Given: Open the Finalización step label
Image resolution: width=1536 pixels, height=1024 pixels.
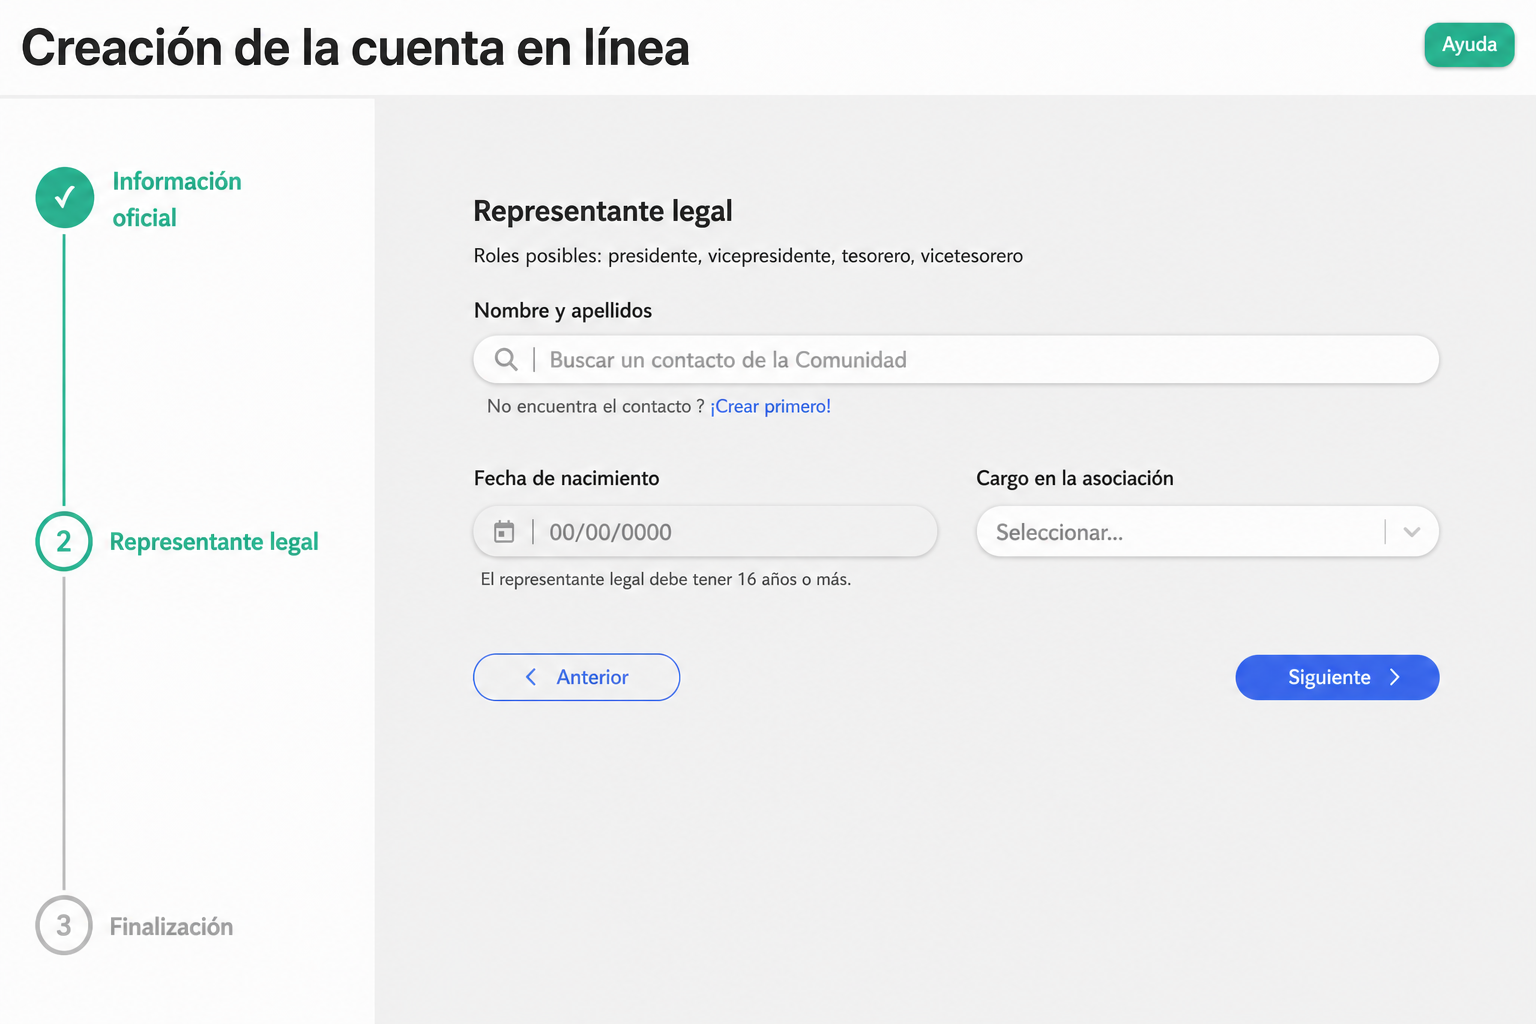Looking at the screenshot, I should tap(171, 927).
